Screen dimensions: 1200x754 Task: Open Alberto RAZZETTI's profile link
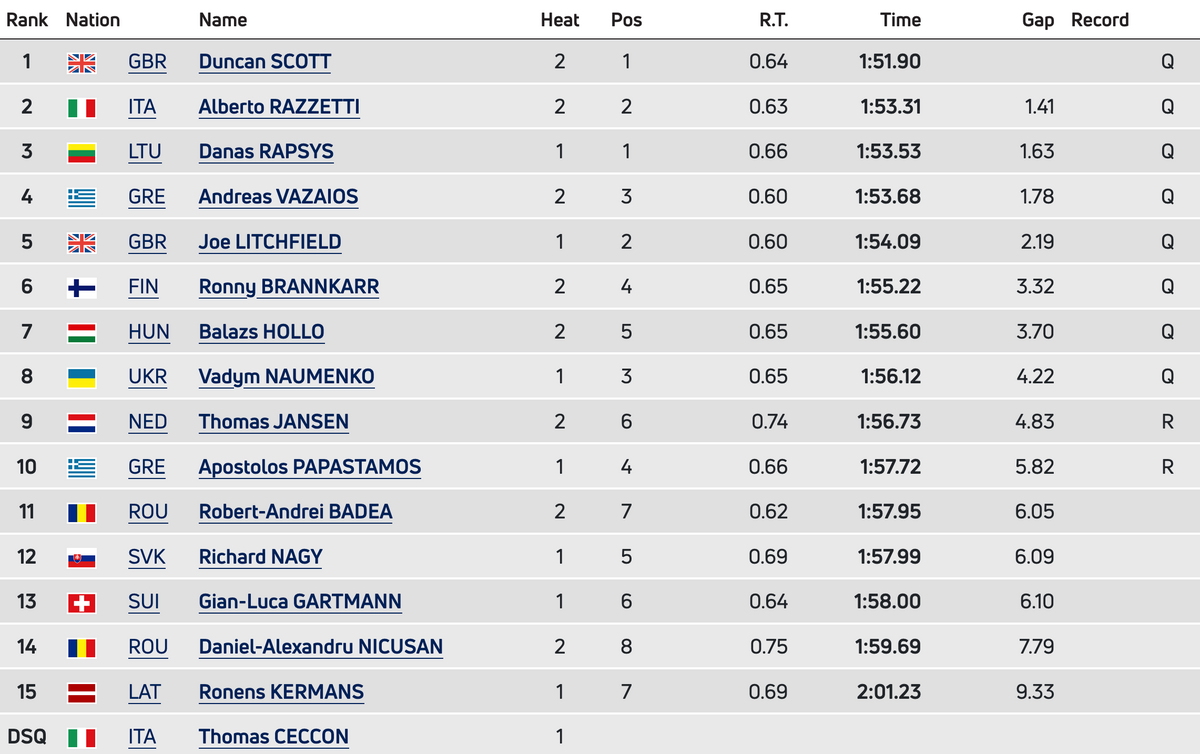pos(280,107)
